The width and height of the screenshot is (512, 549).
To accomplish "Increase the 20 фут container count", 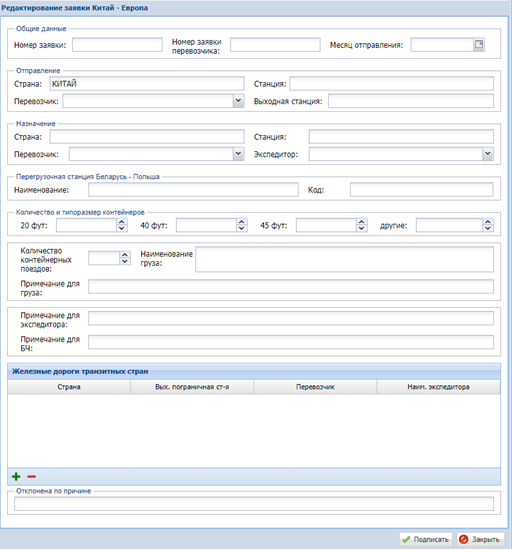I will 122,222.
